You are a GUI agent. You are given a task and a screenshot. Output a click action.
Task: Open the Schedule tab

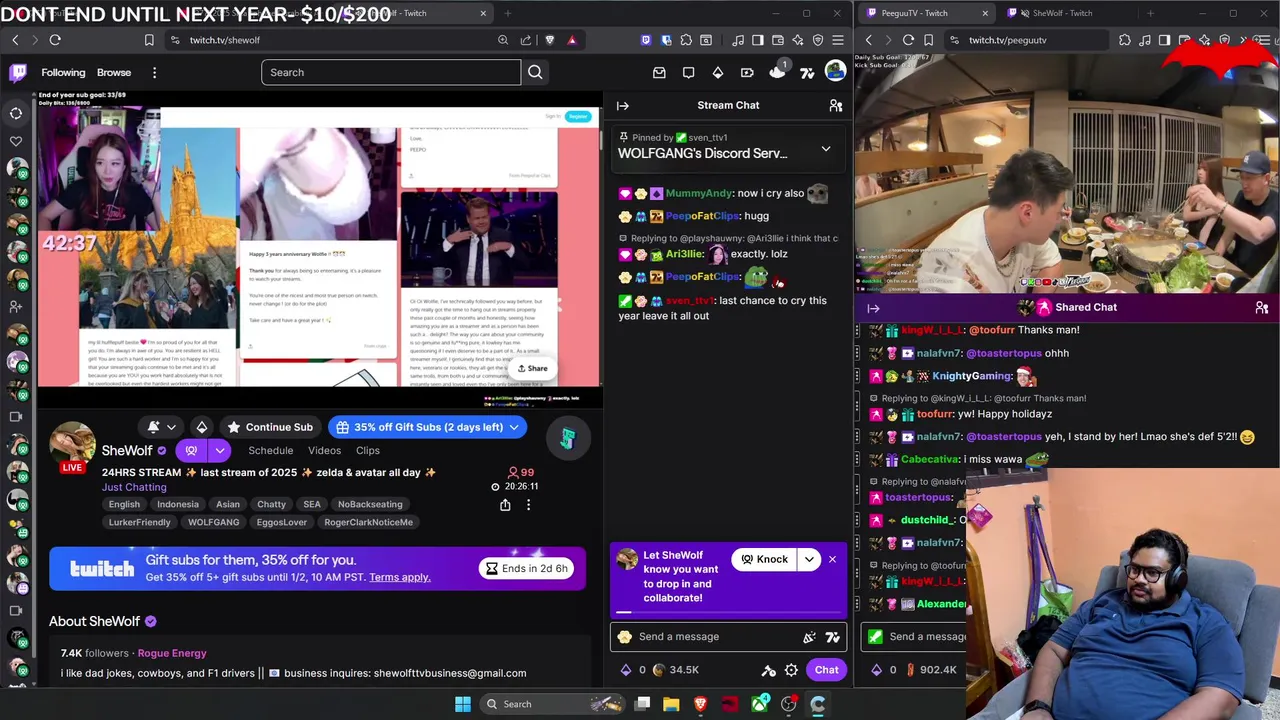coord(270,451)
